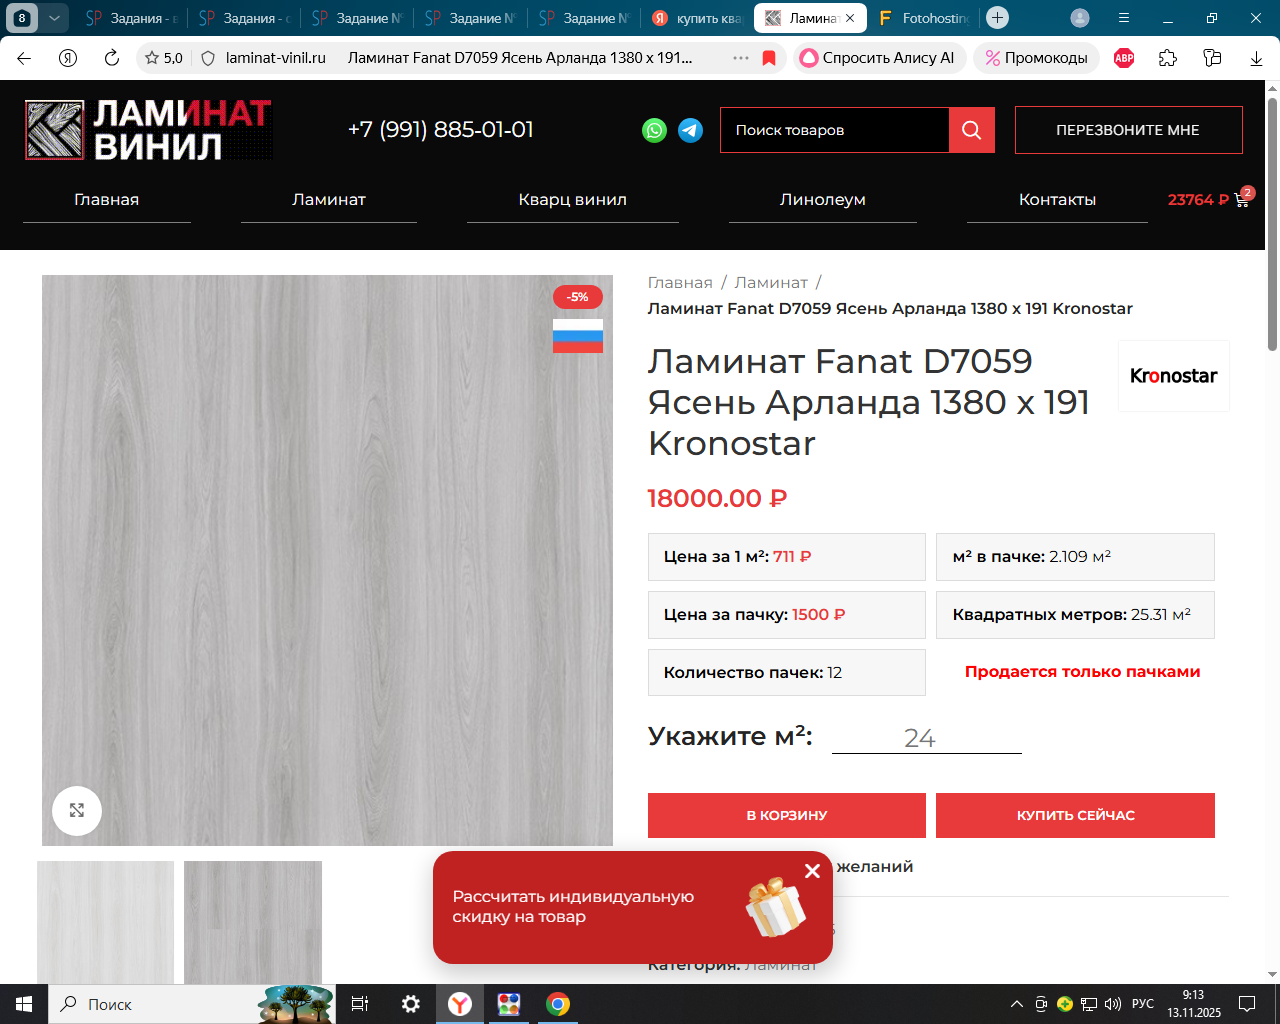
Task: Open the browser profile avatar
Action: [1080, 18]
